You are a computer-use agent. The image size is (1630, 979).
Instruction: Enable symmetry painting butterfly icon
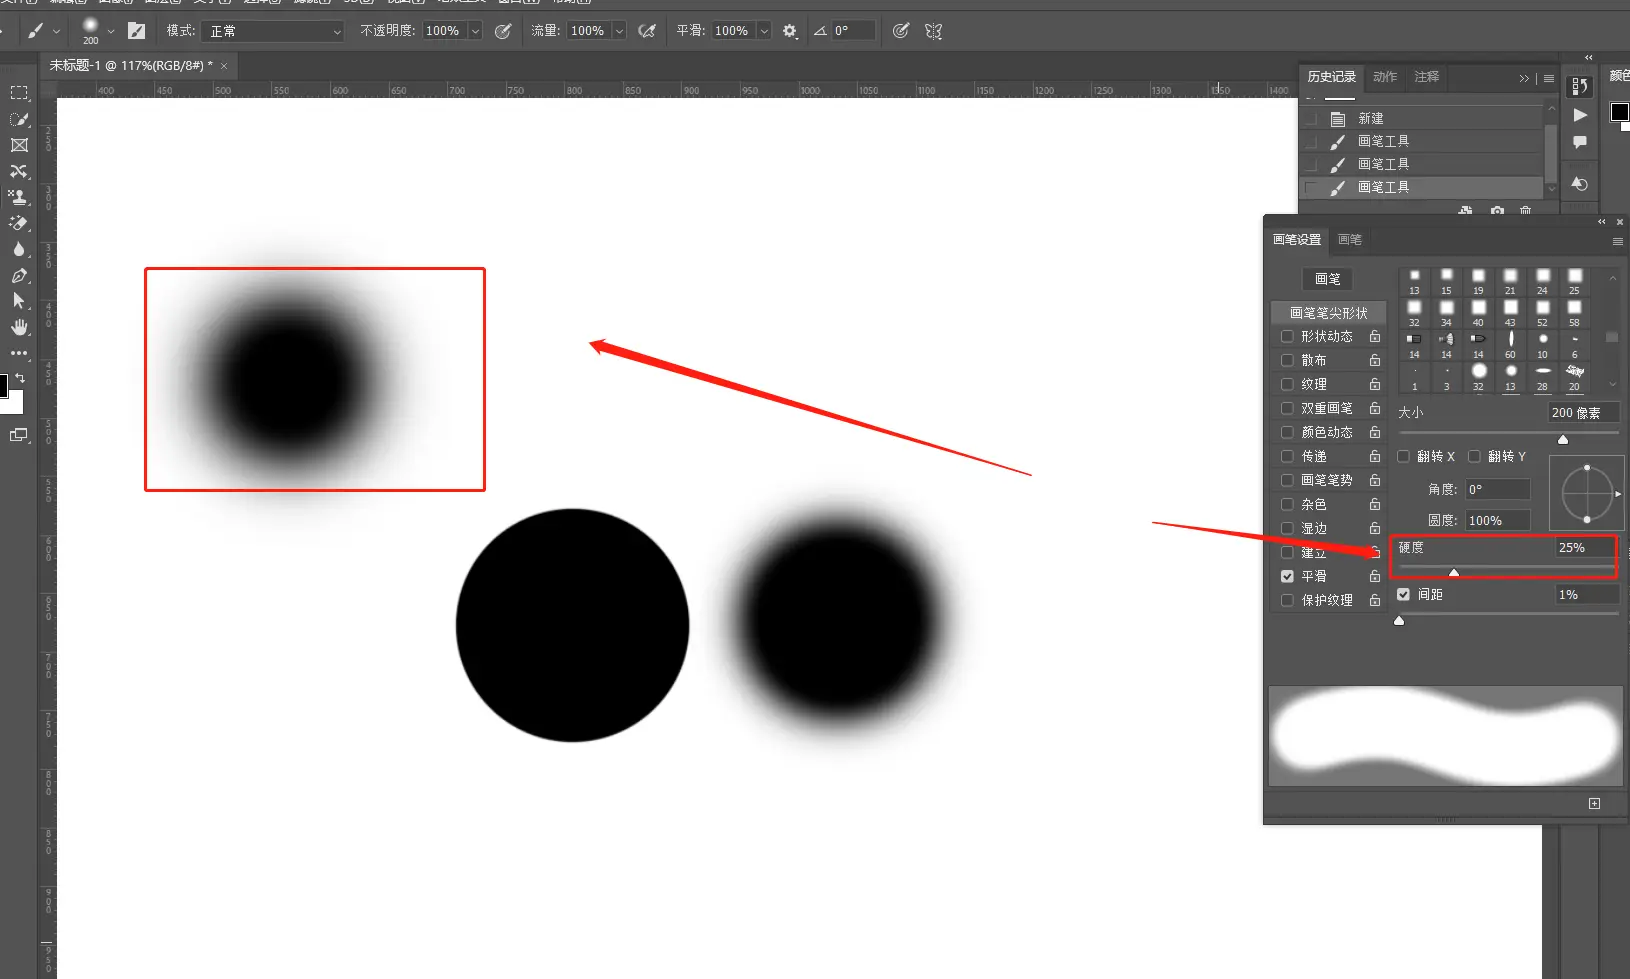(x=933, y=31)
